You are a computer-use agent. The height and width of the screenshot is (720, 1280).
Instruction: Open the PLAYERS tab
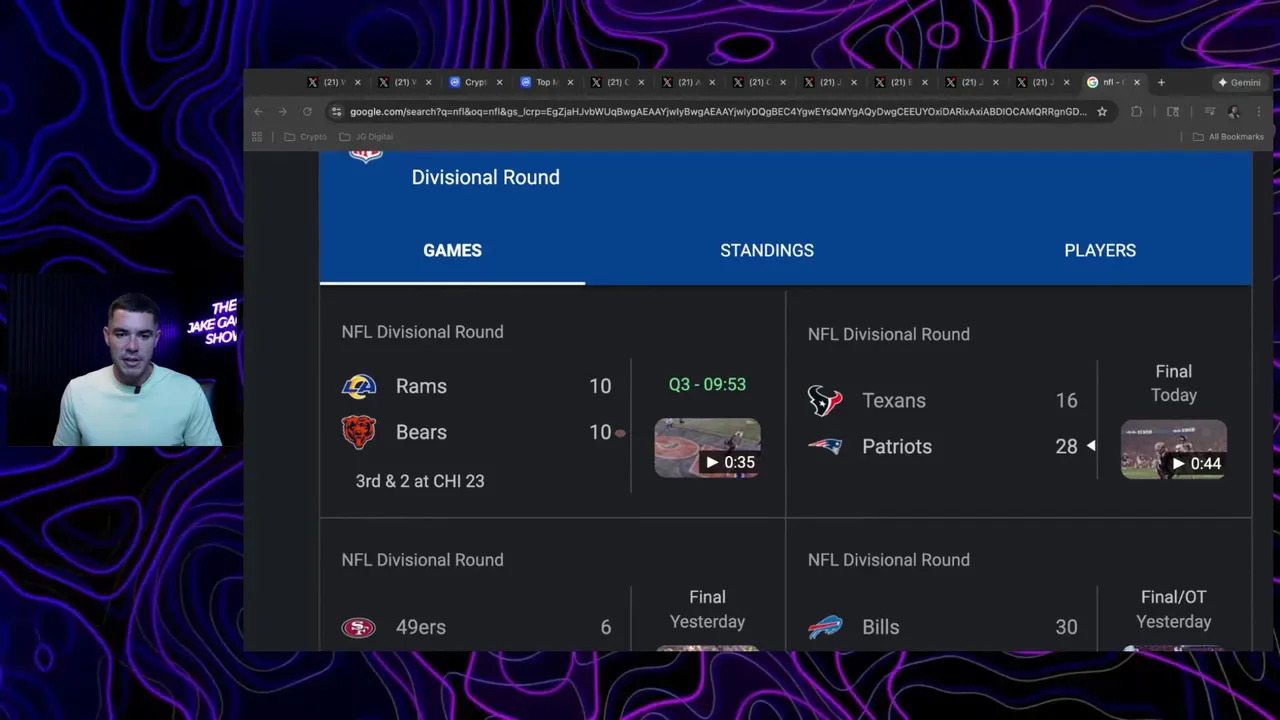click(x=1100, y=251)
